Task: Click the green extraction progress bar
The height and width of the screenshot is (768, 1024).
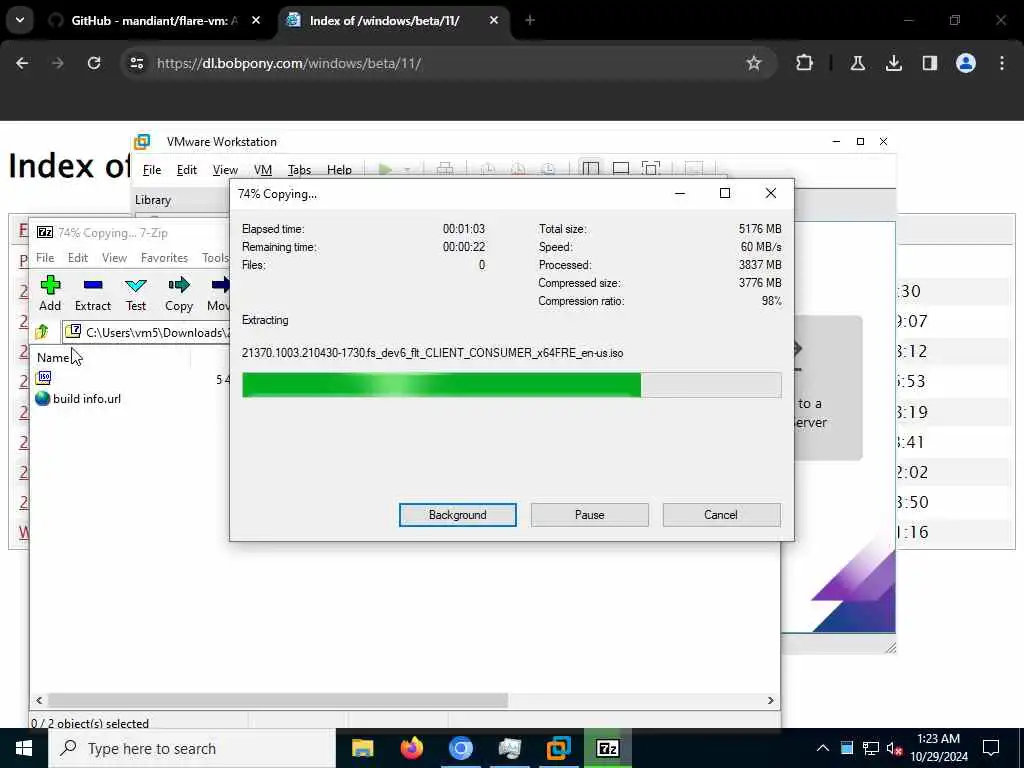Action: pyautogui.click(x=511, y=385)
